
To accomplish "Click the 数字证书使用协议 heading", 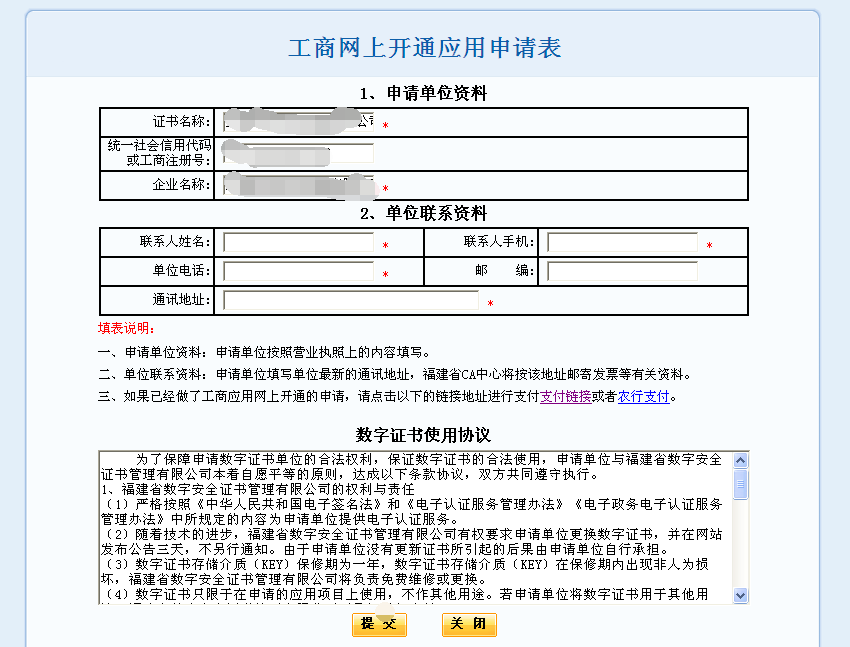I will tap(423, 435).
